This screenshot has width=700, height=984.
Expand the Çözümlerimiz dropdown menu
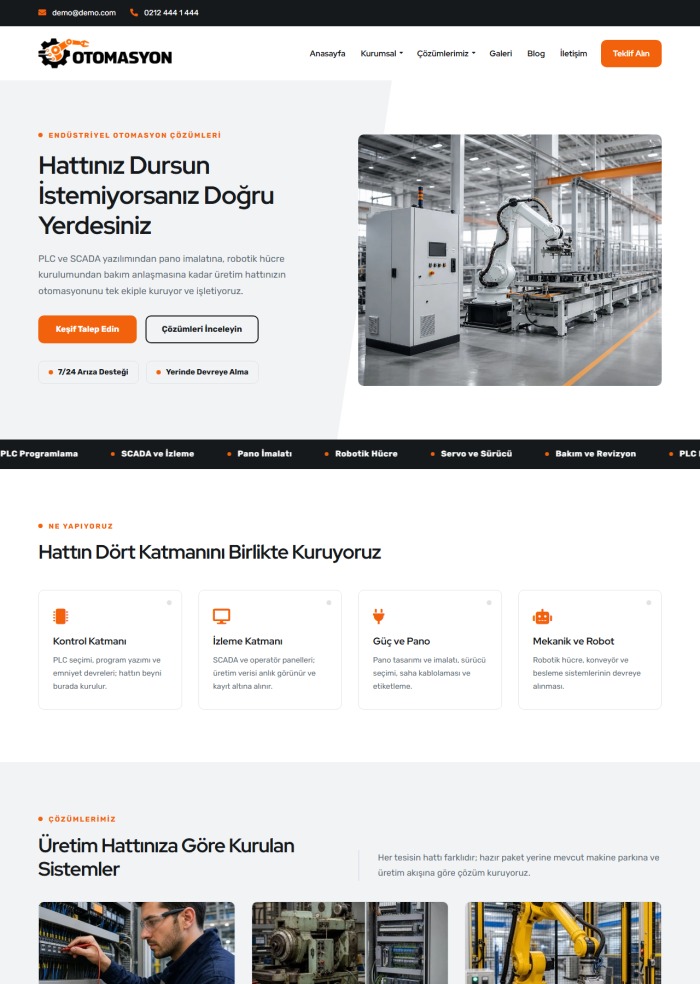pos(446,53)
